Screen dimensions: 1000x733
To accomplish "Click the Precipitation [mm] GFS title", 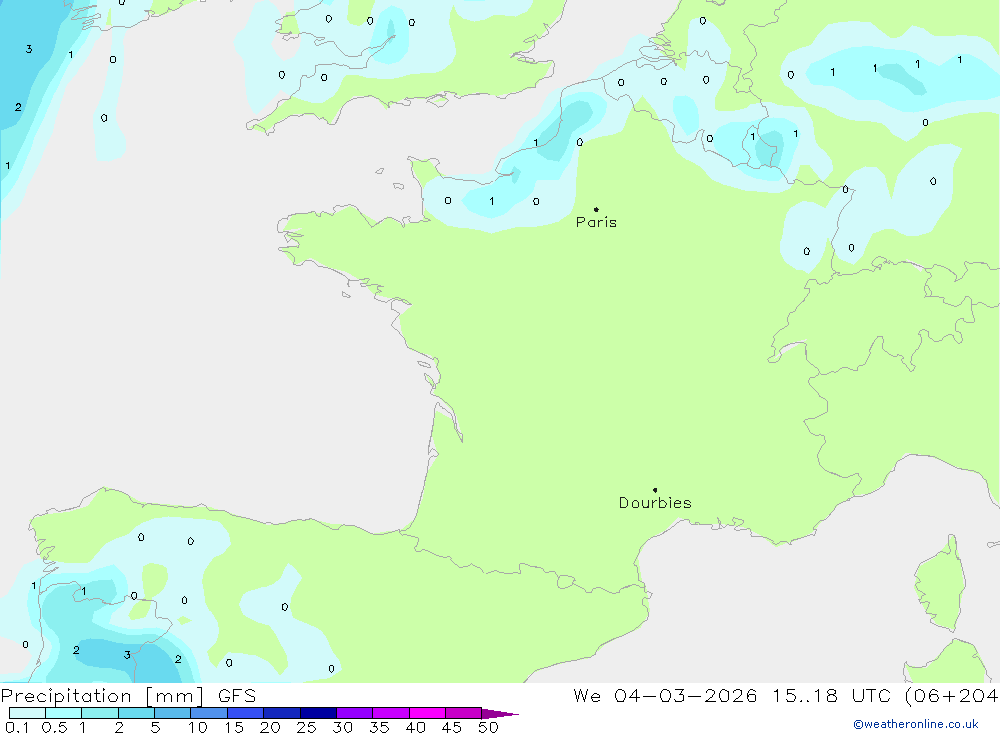I will (x=128, y=695).
